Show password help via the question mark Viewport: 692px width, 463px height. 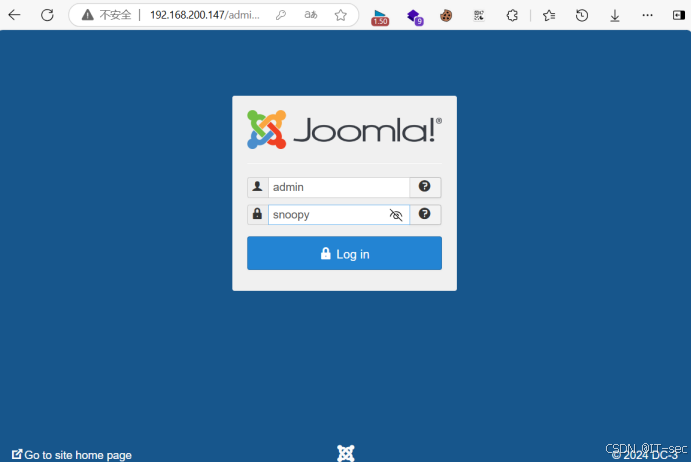click(x=425, y=215)
